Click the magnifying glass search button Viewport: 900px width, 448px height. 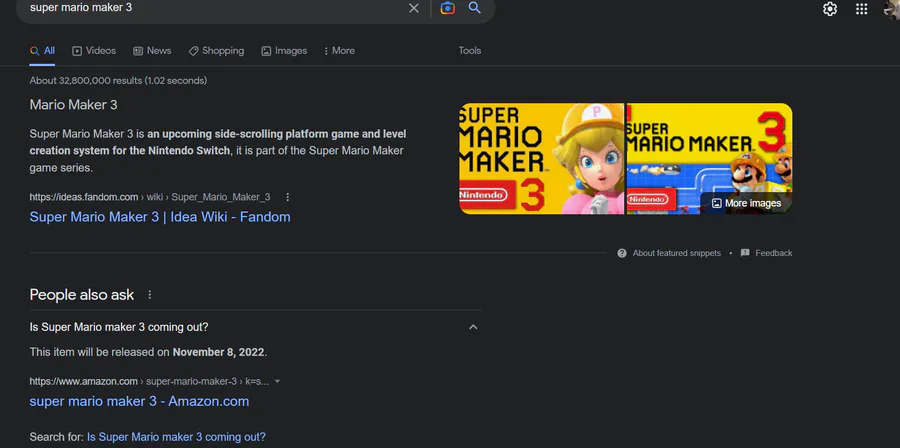tap(475, 7)
